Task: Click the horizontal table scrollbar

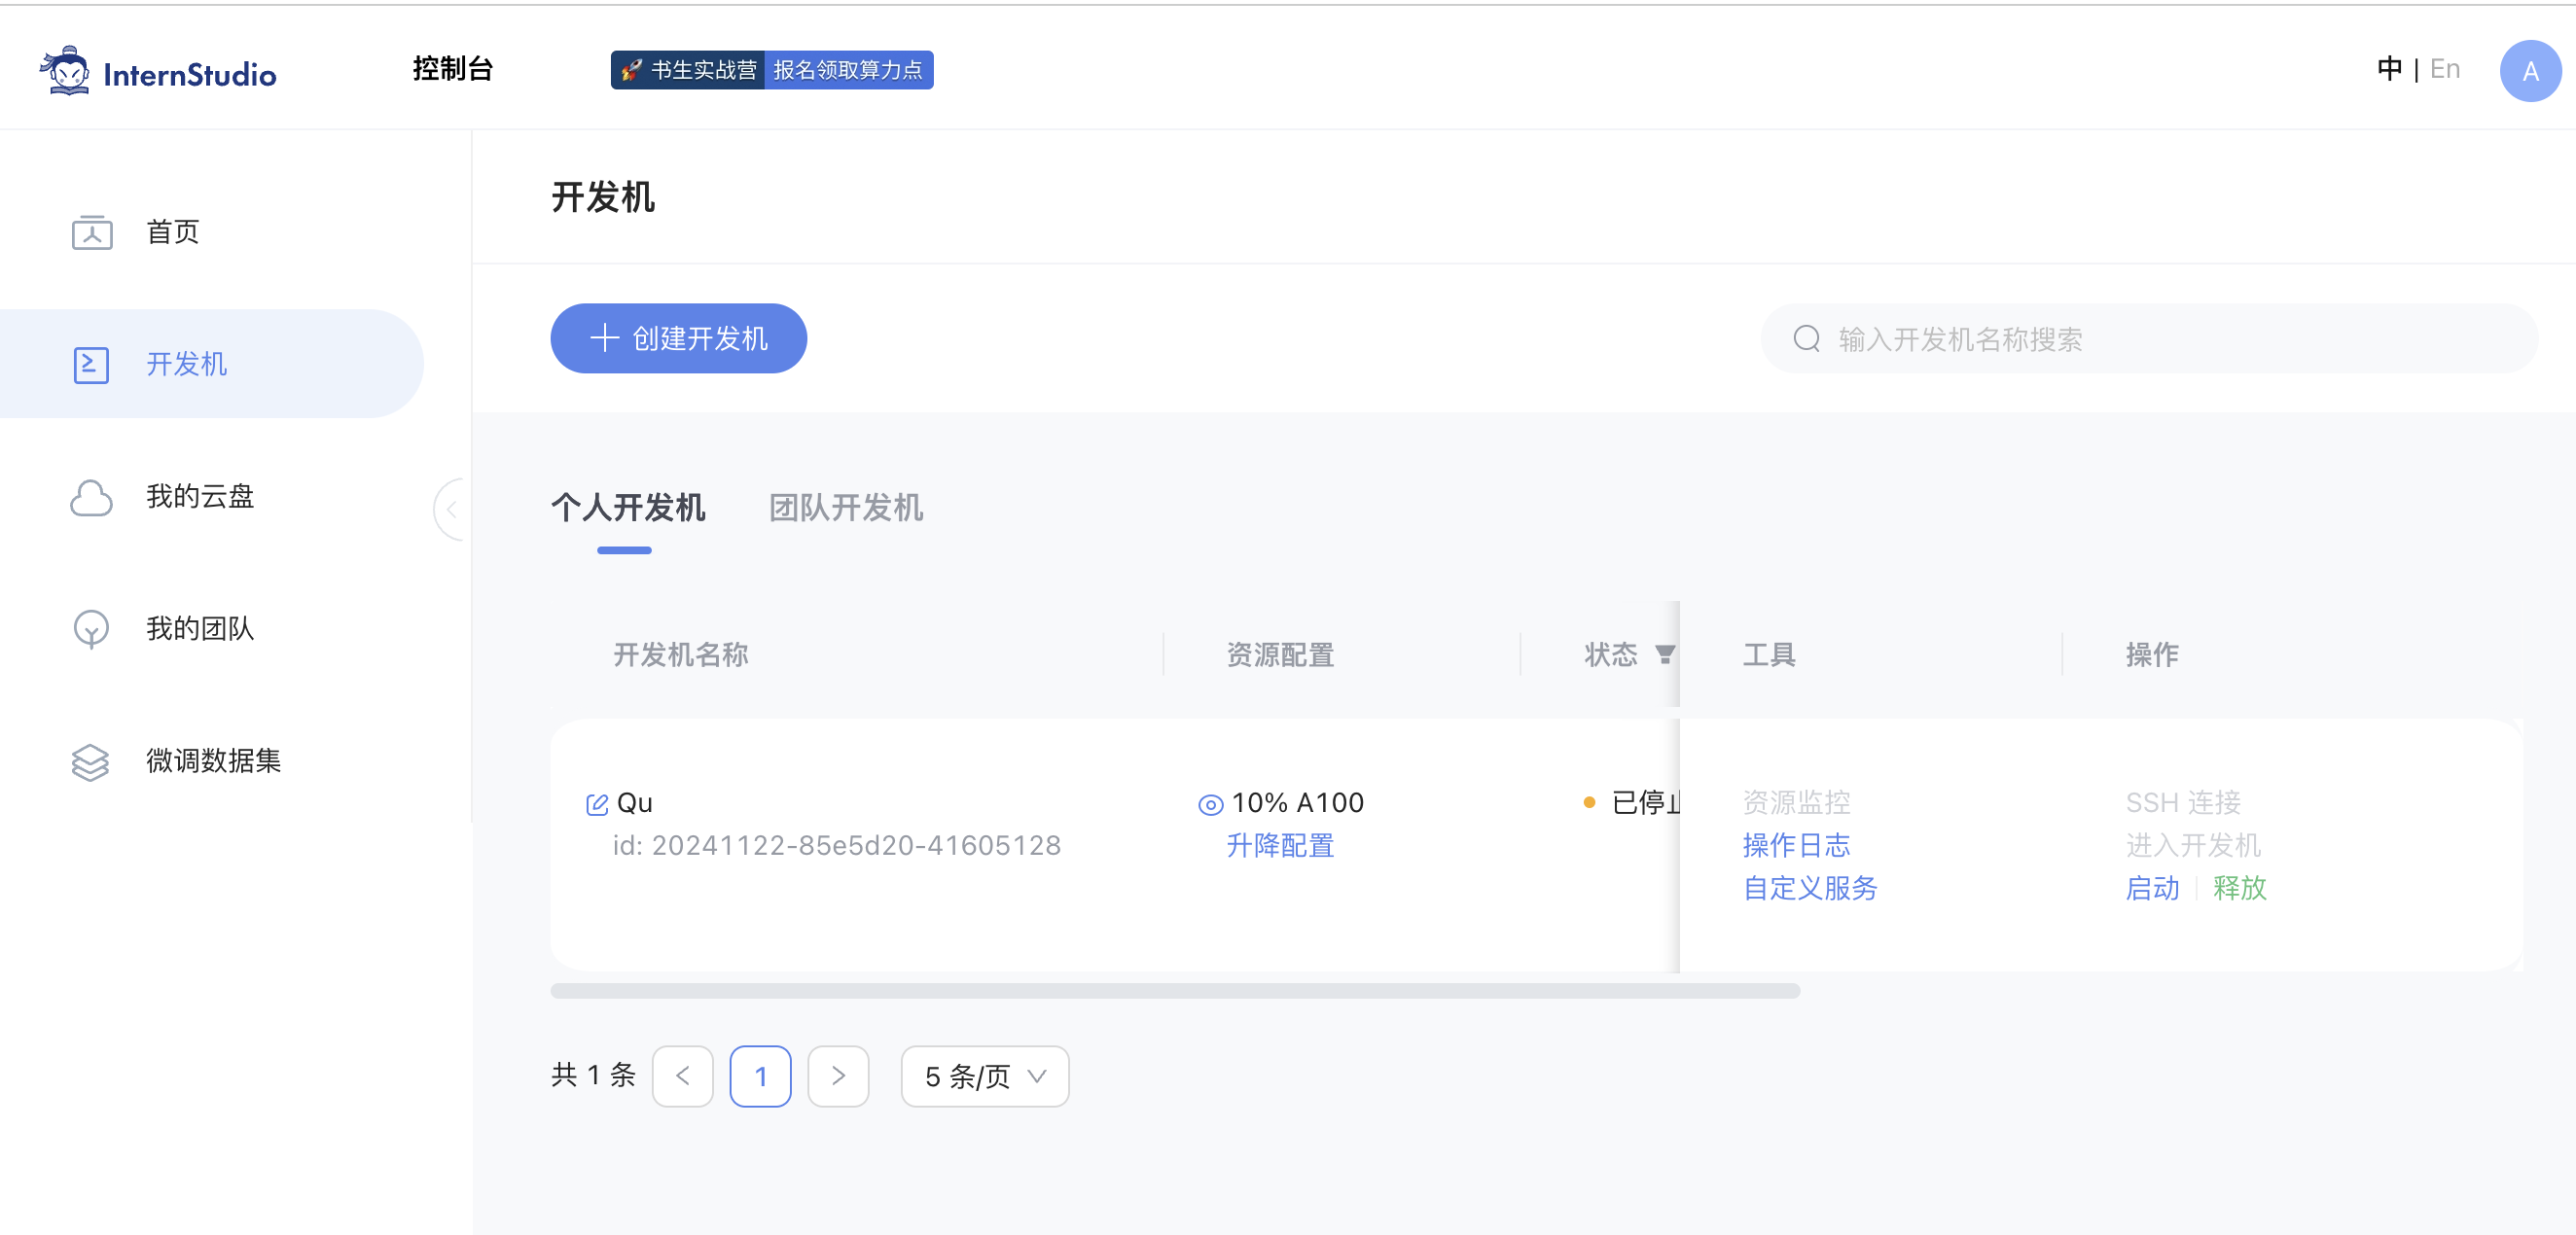Action: [1174, 991]
